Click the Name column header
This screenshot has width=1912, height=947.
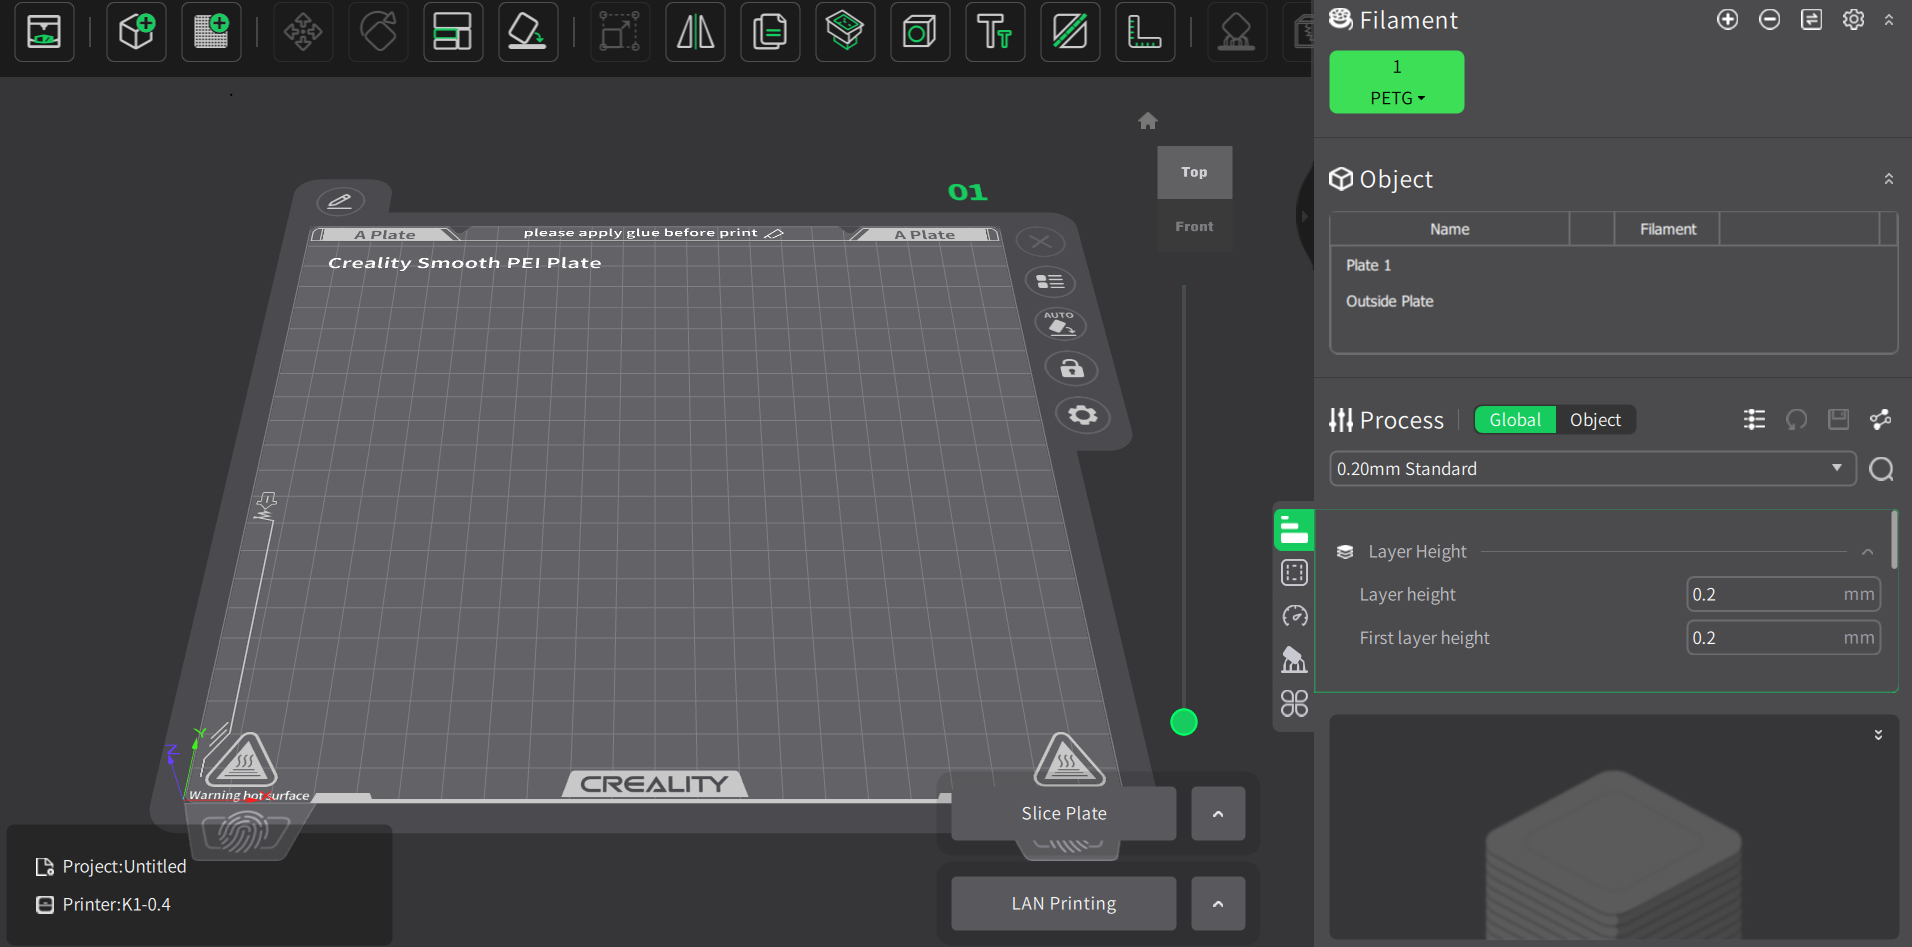1449,229
